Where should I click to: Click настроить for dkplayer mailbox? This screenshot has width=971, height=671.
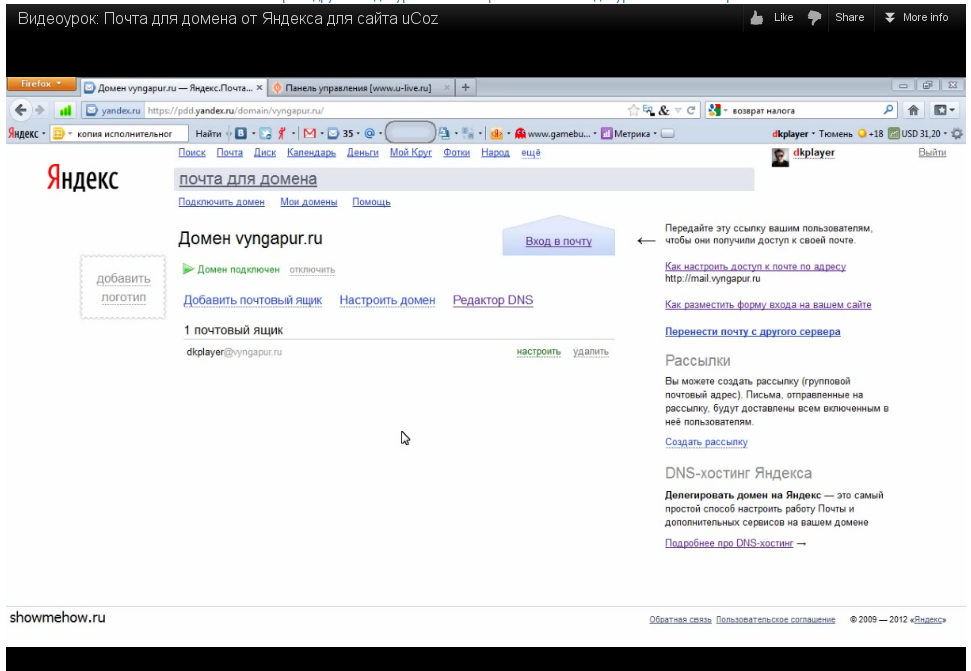coord(539,352)
